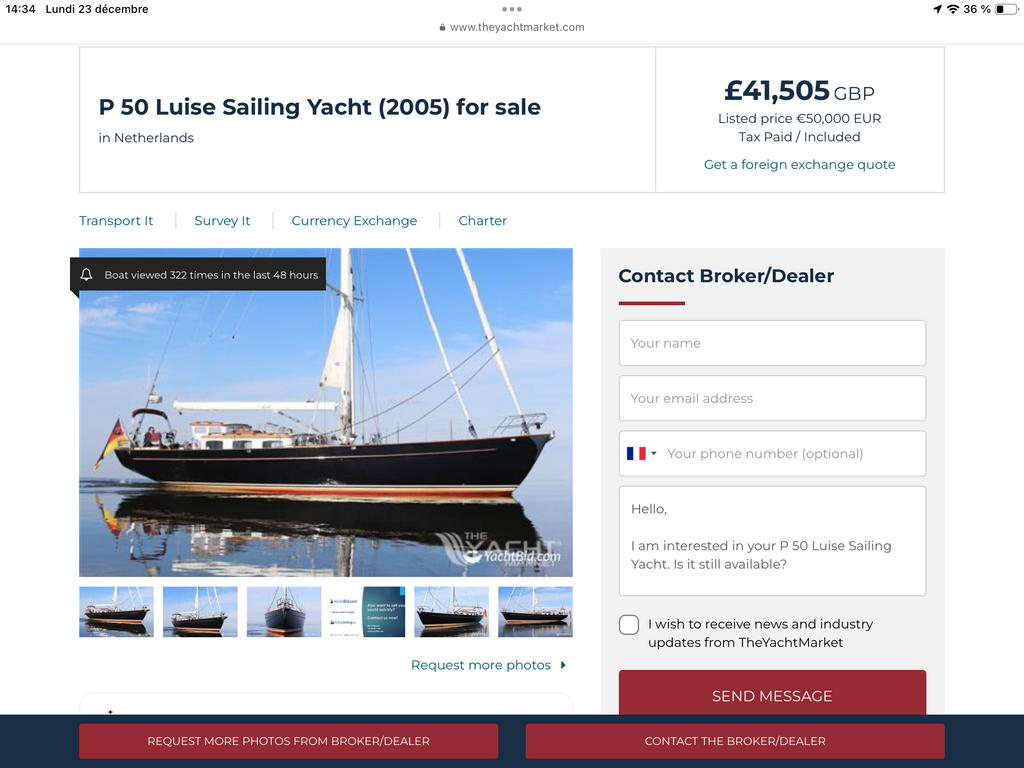
Task: Click Get a foreign exchange quote
Action: point(799,165)
